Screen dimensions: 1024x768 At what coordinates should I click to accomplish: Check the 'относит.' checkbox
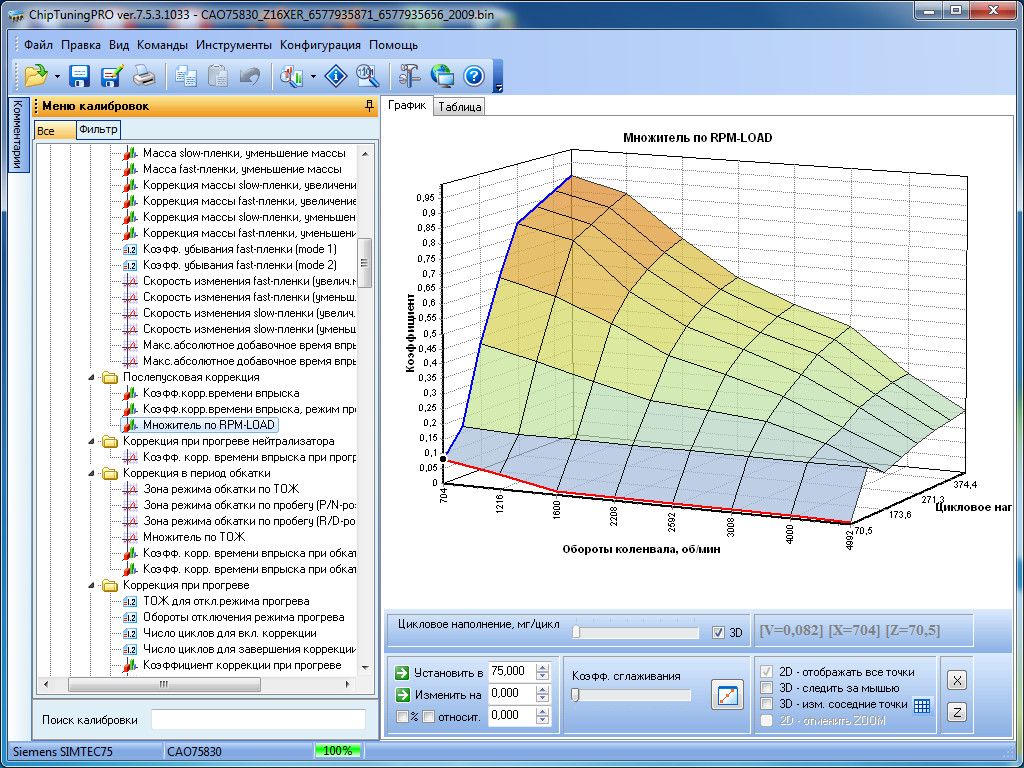428,716
